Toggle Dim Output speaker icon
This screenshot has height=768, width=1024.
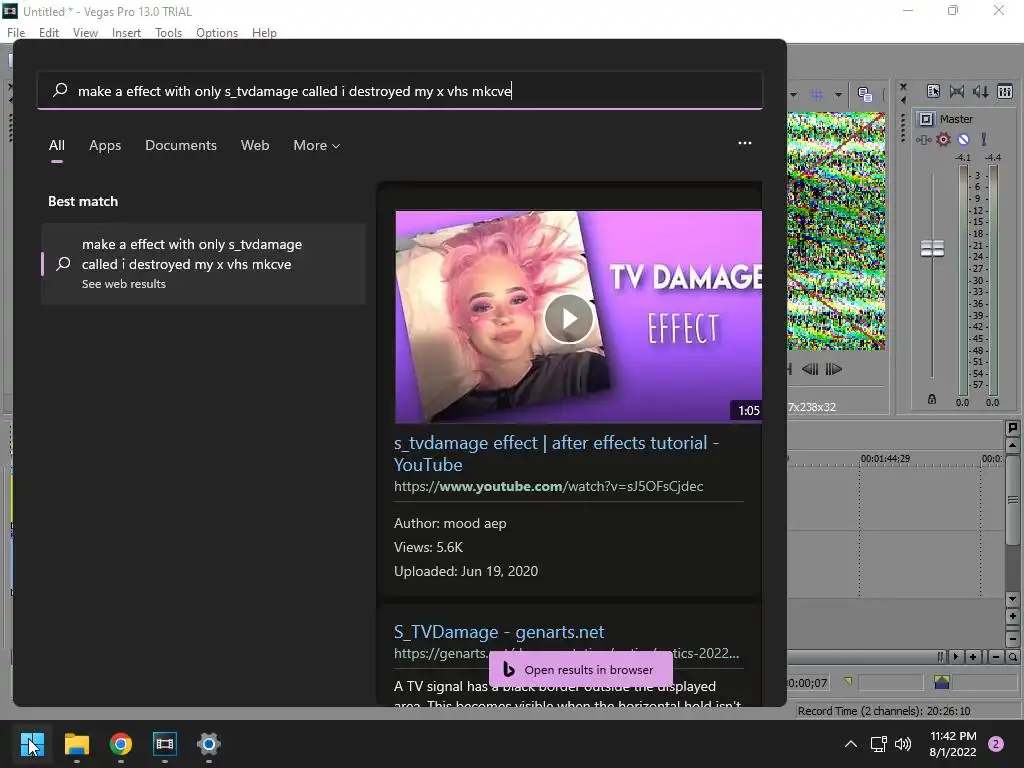point(981,91)
